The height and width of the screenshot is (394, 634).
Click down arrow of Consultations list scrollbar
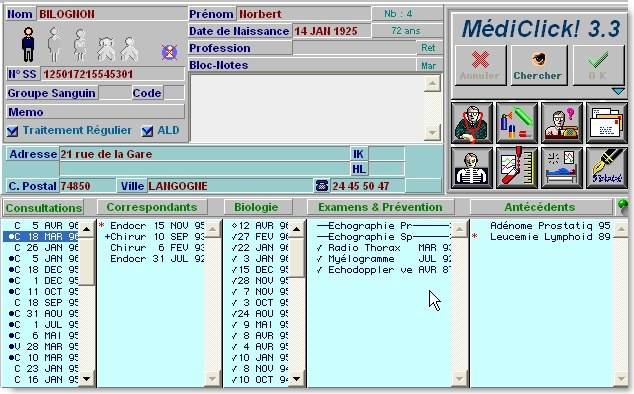tap(87, 379)
